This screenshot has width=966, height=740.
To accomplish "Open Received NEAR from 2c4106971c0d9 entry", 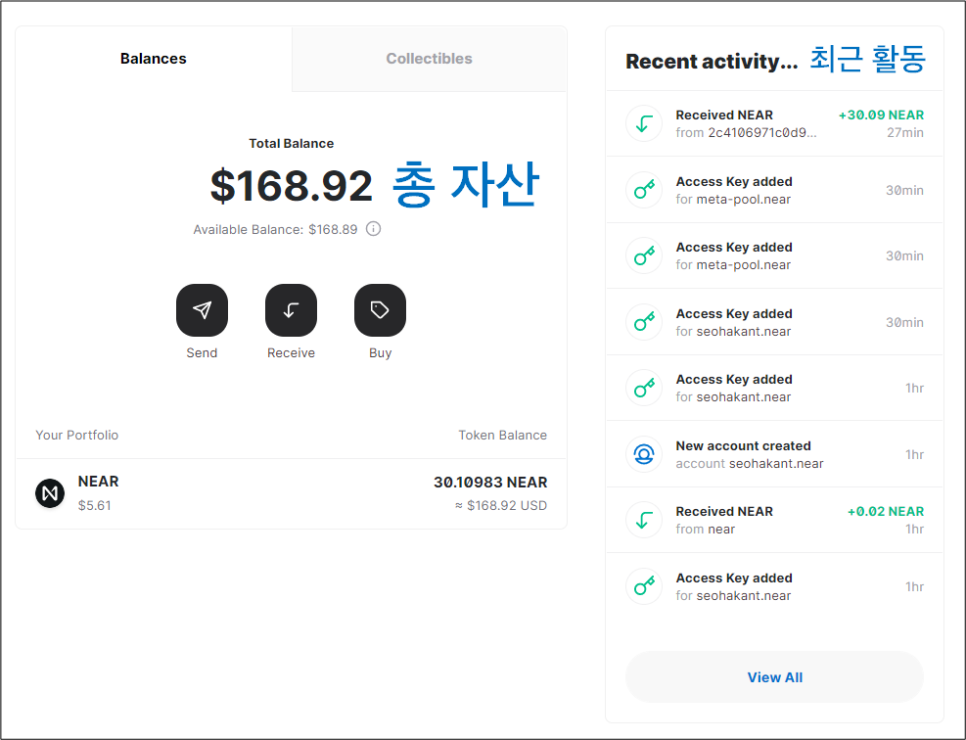I will pyautogui.click(x=774, y=123).
